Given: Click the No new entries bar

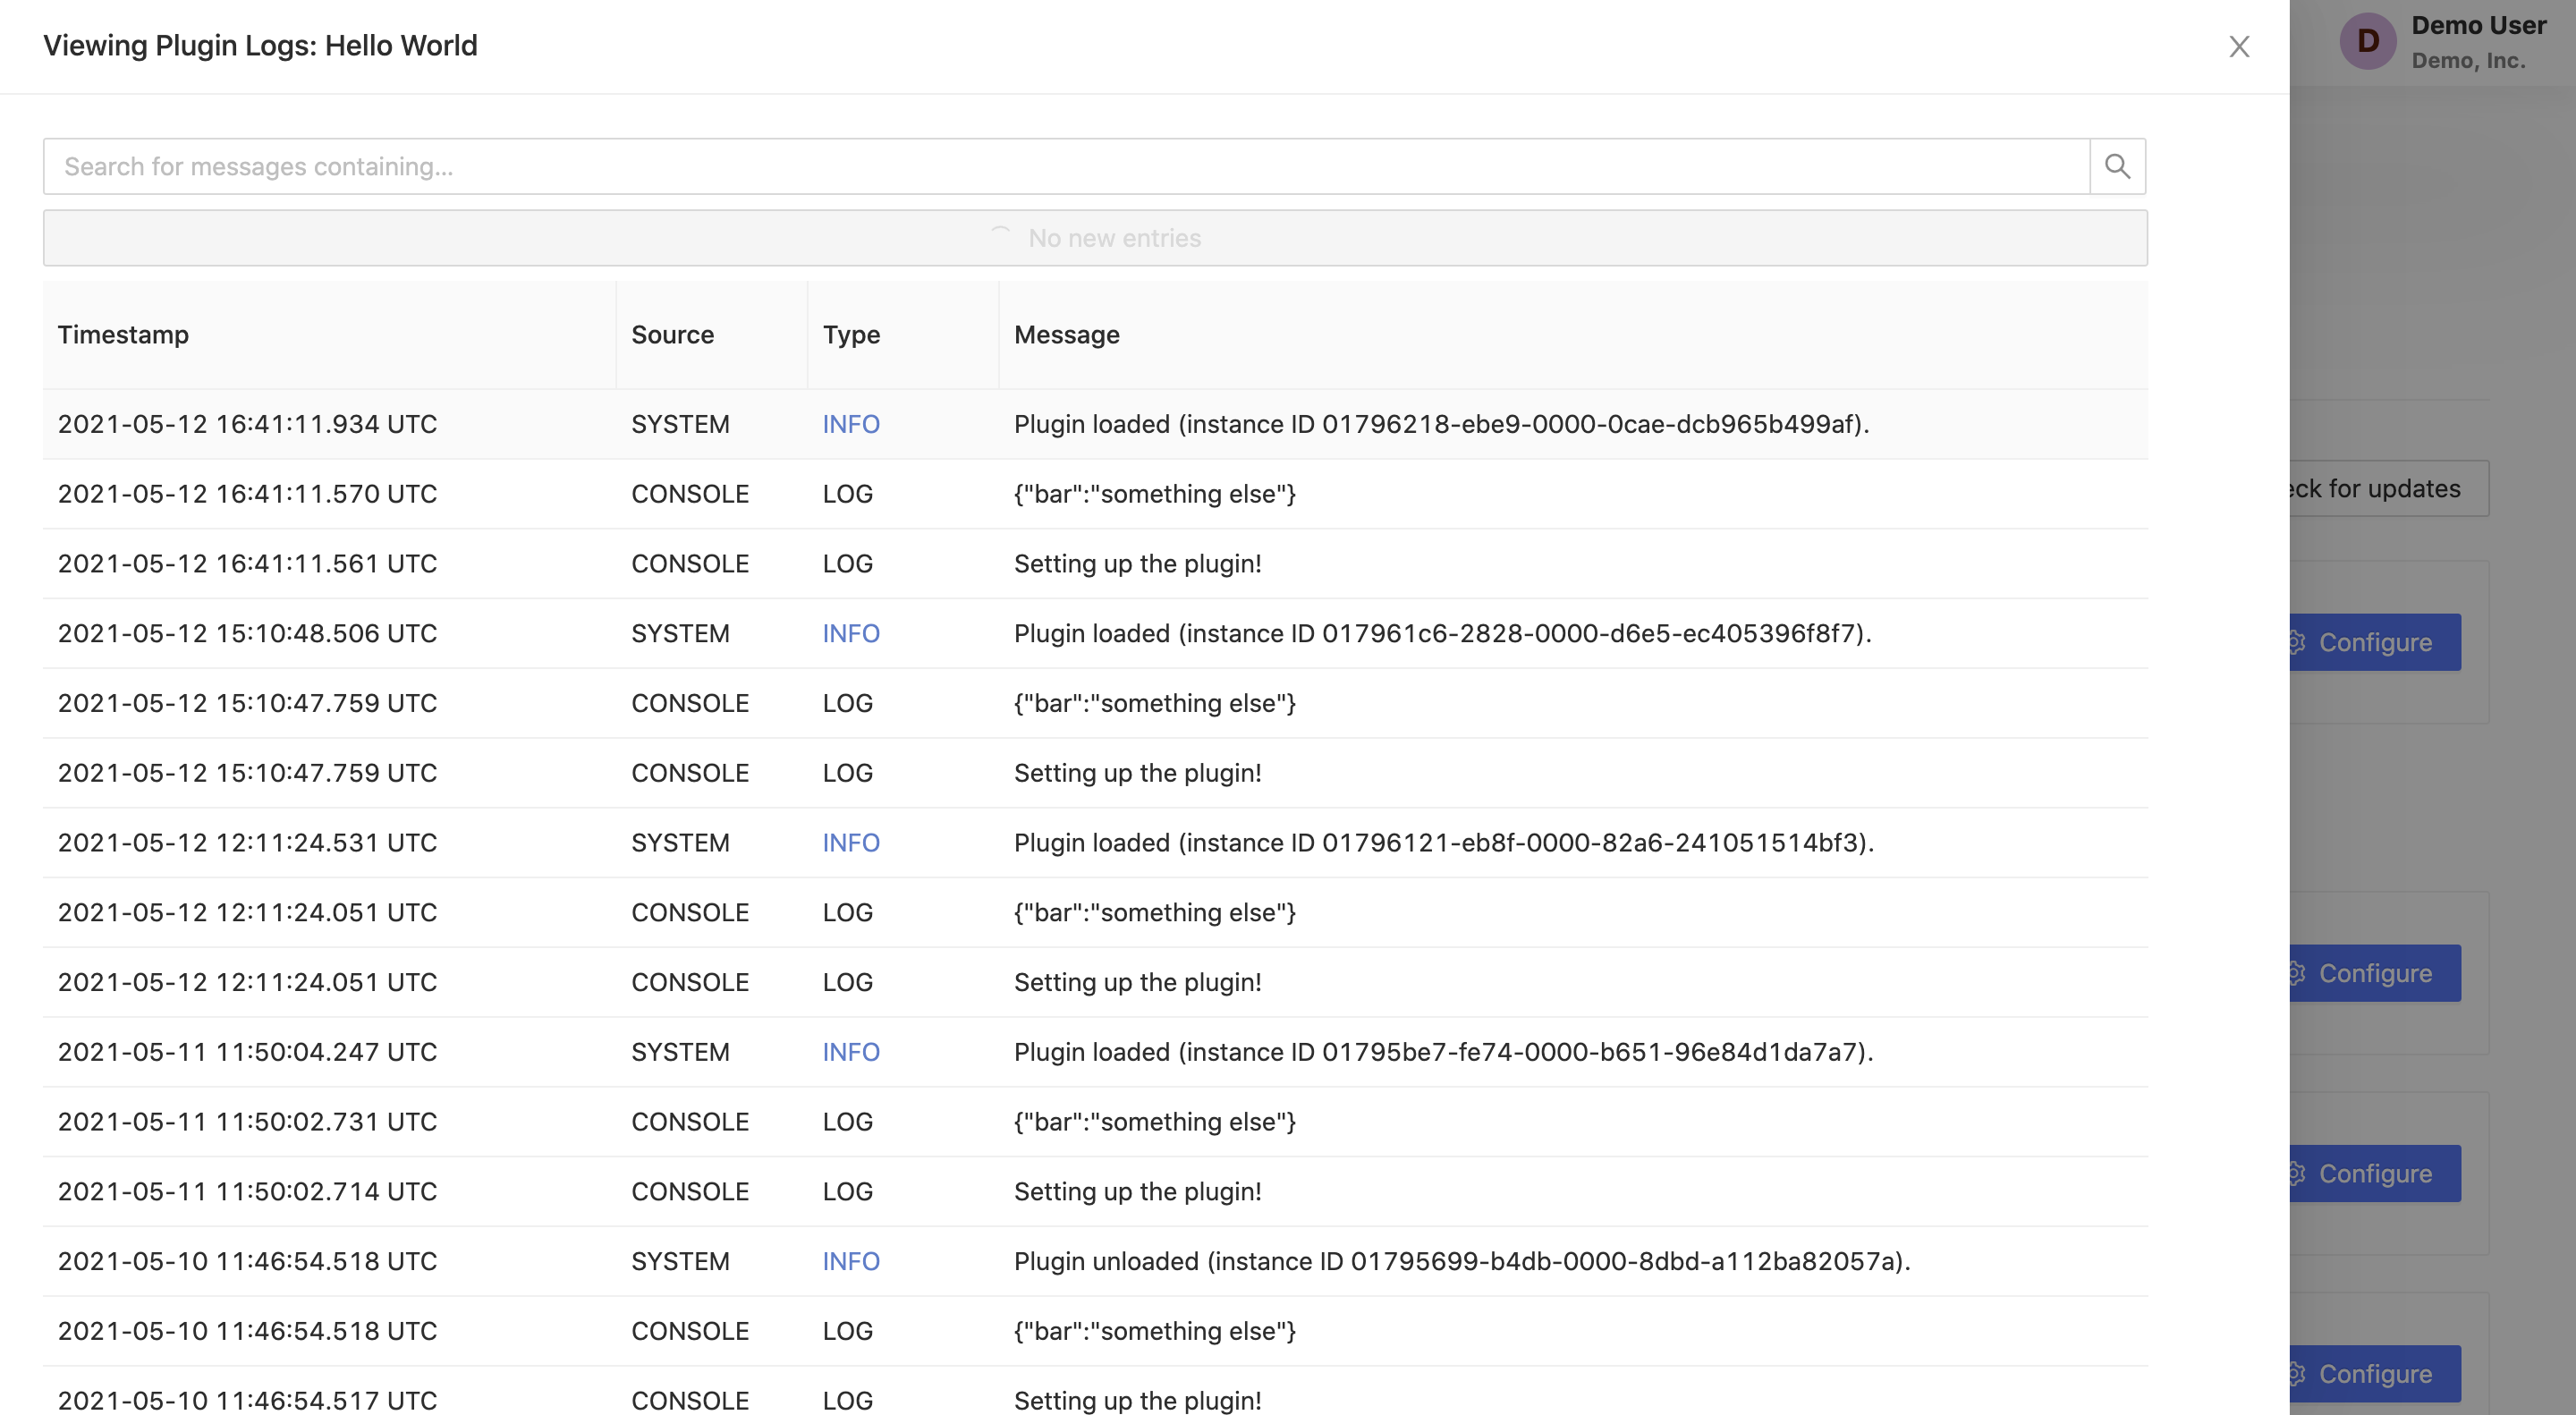Looking at the screenshot, I should pyautogui.click(x=1095, y=238).
